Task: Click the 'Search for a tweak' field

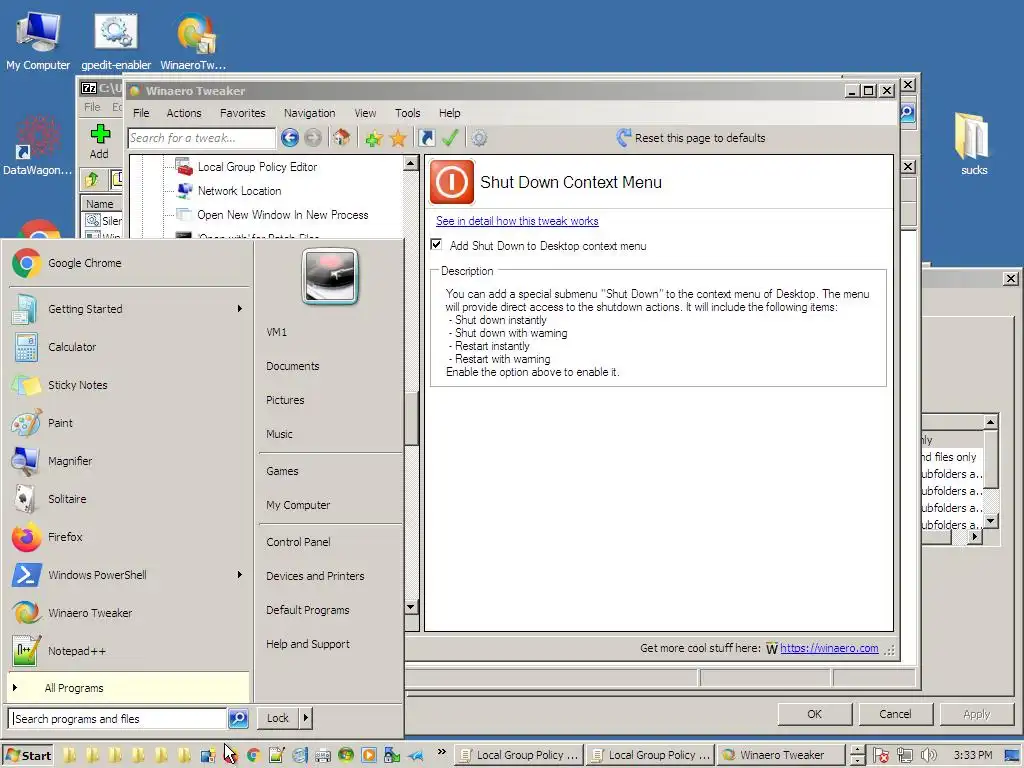Action: (202, 138)
